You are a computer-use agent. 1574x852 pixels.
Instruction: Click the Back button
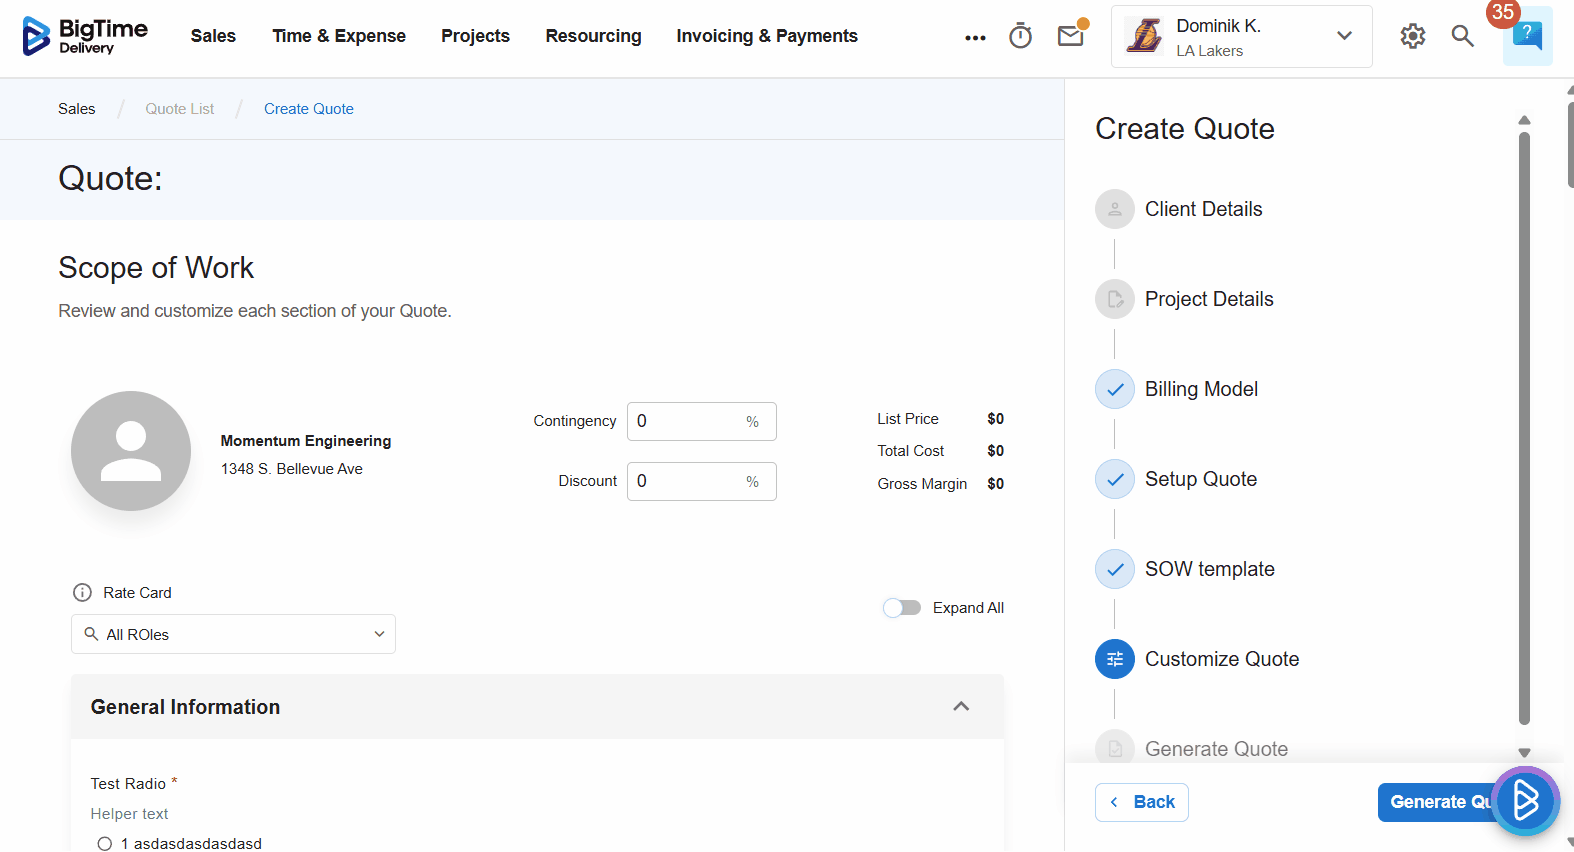(x=1141, y=802)
